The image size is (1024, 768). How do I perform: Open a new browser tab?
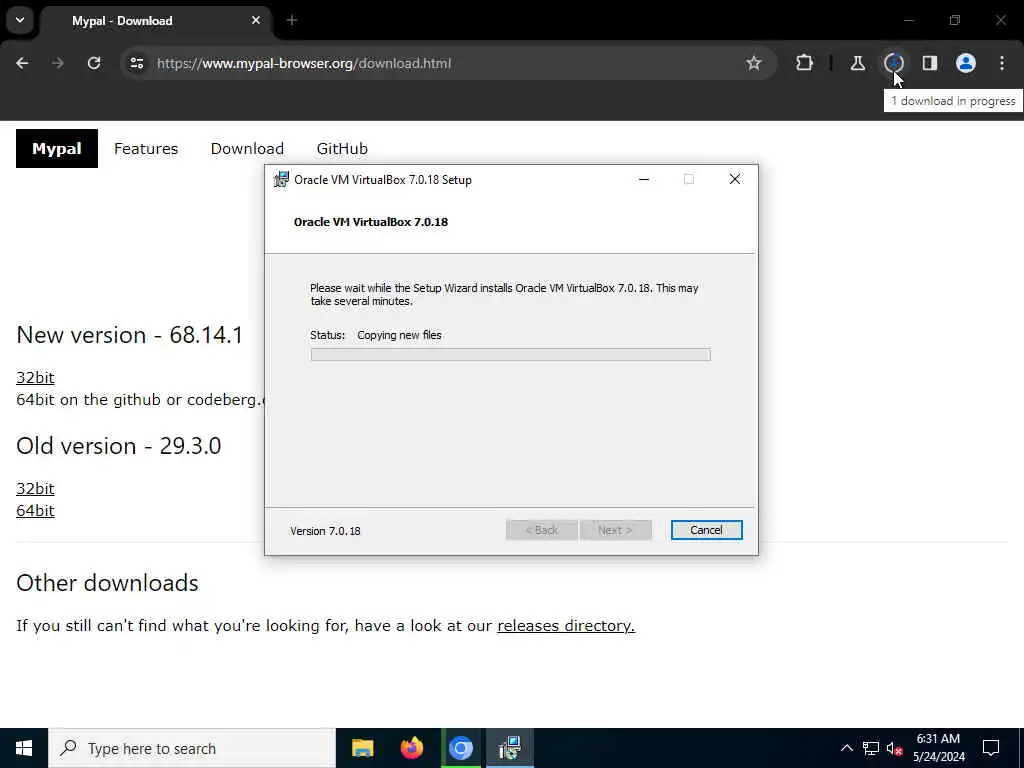pos(292,20)
